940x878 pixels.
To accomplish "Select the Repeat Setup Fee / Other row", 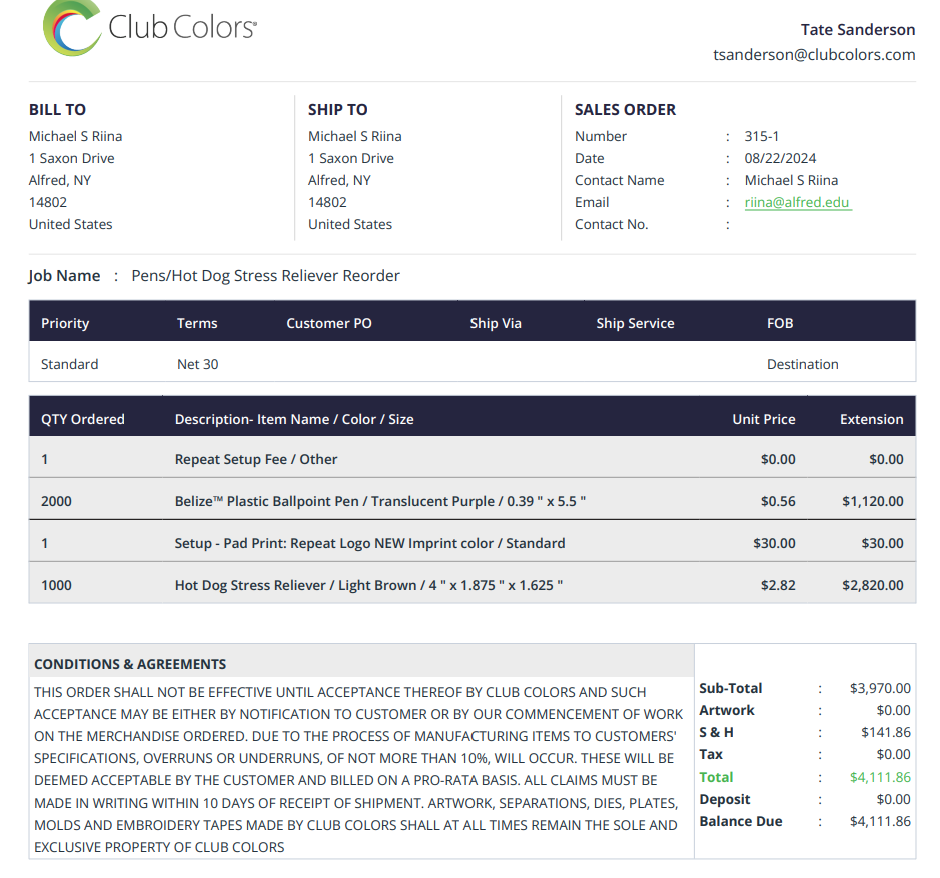I will [x=472, y=459].
